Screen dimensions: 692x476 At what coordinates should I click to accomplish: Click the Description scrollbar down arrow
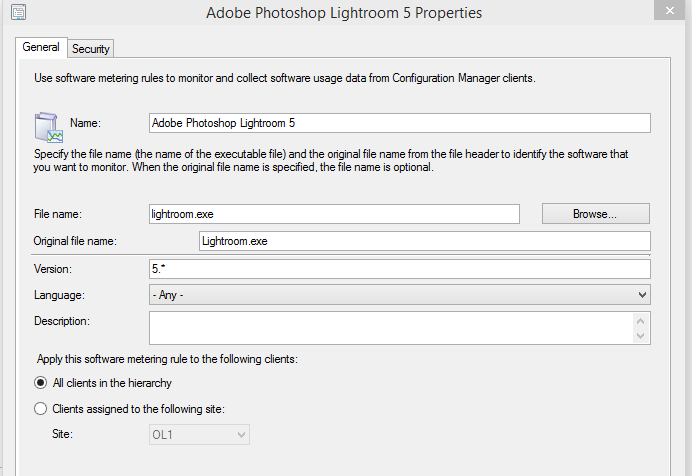[x=640, y=336]
